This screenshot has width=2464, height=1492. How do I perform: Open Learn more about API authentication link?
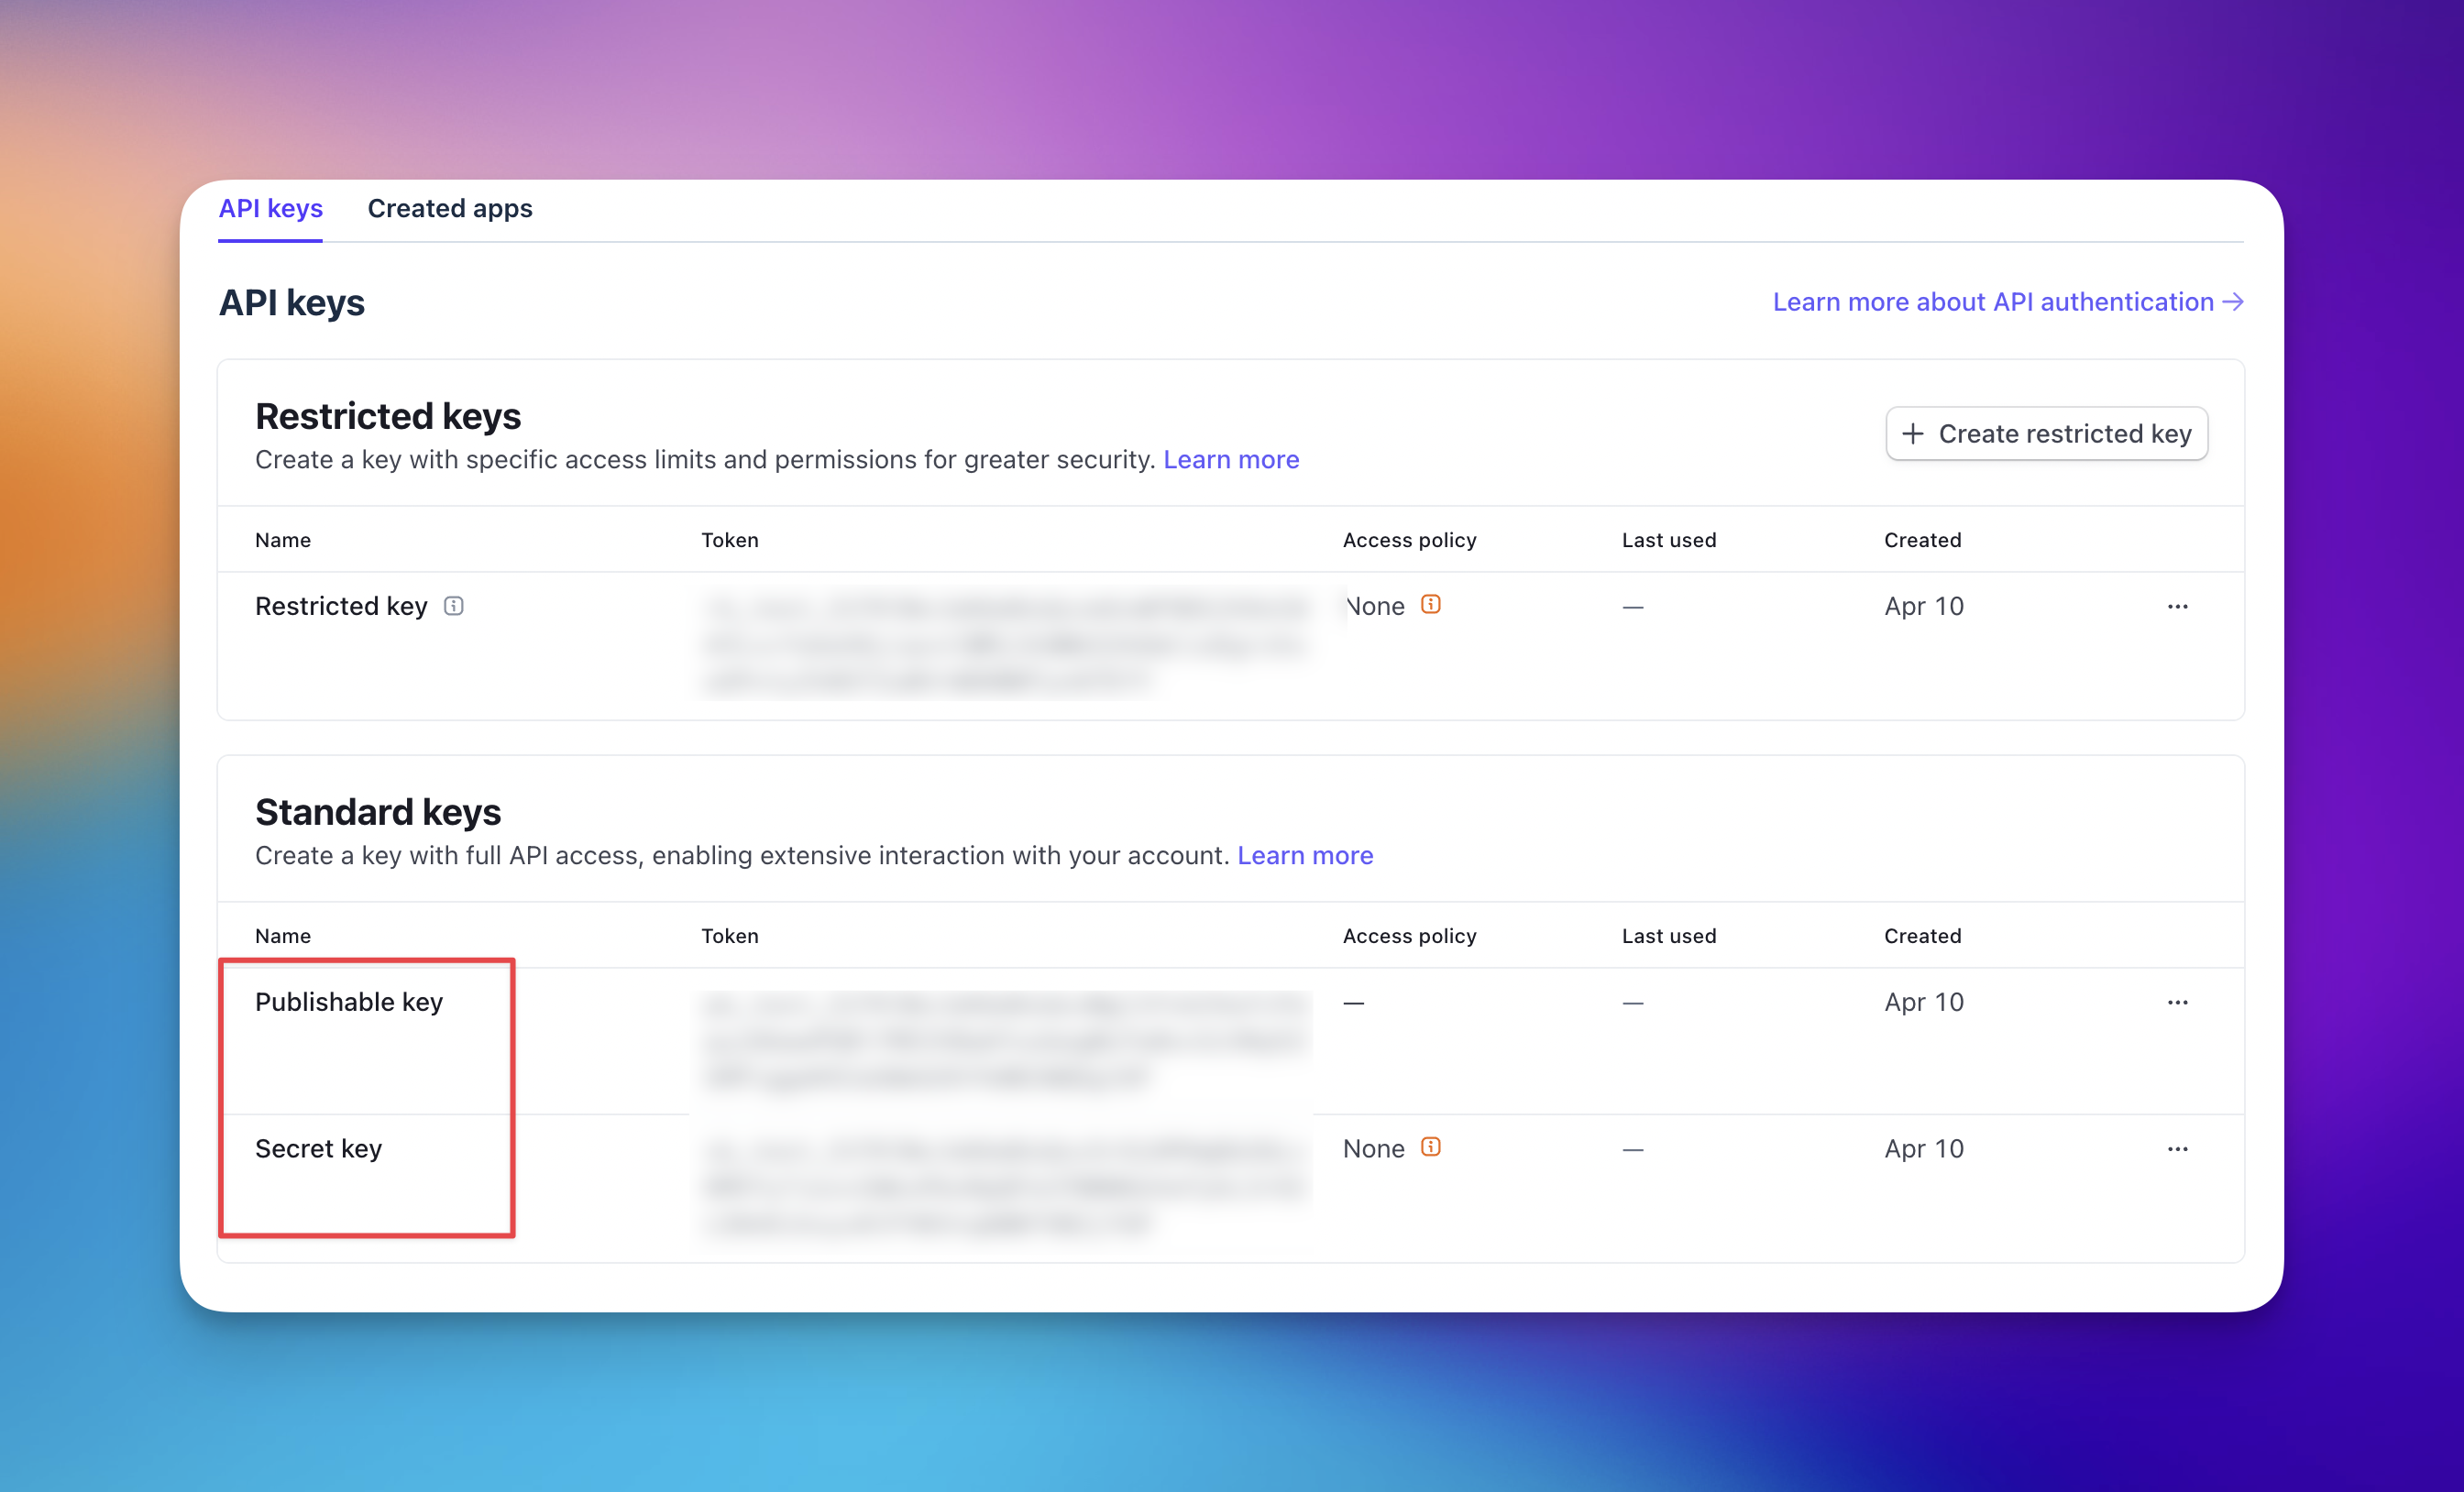[1993, 302]
